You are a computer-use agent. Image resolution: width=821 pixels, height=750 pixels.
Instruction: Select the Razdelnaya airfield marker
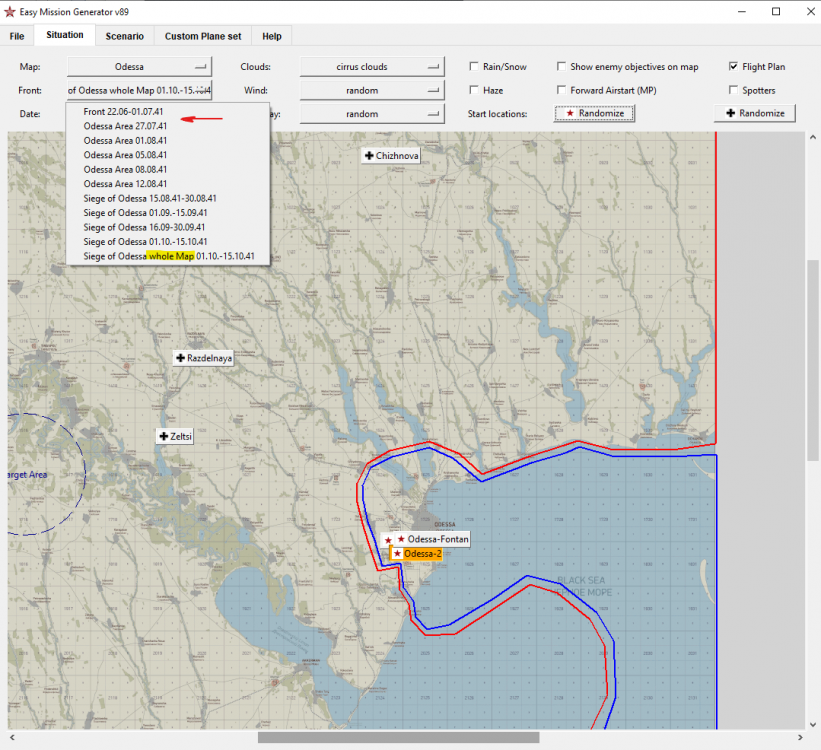point(203,358)
